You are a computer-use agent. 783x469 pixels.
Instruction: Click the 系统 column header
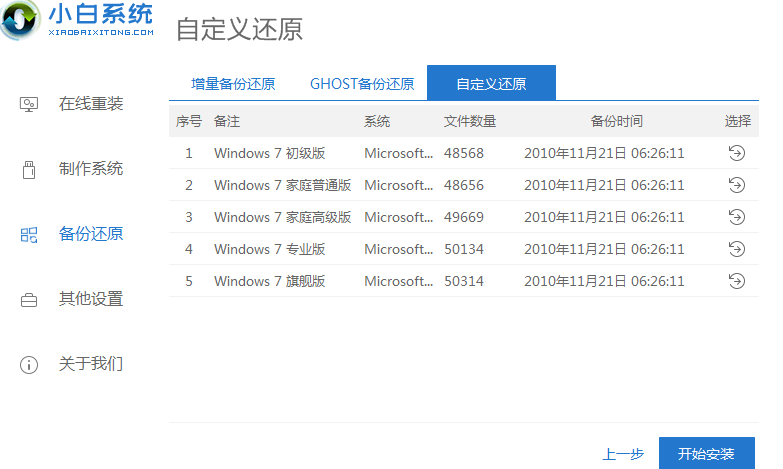377,121
